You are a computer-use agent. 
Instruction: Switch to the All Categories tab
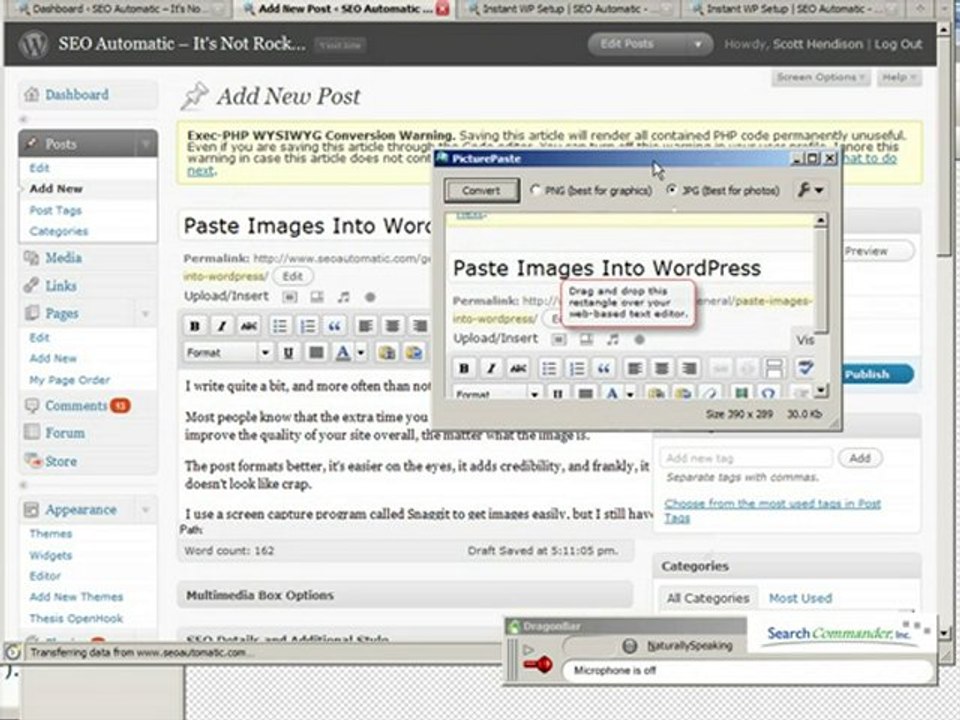tap(708, 598)
